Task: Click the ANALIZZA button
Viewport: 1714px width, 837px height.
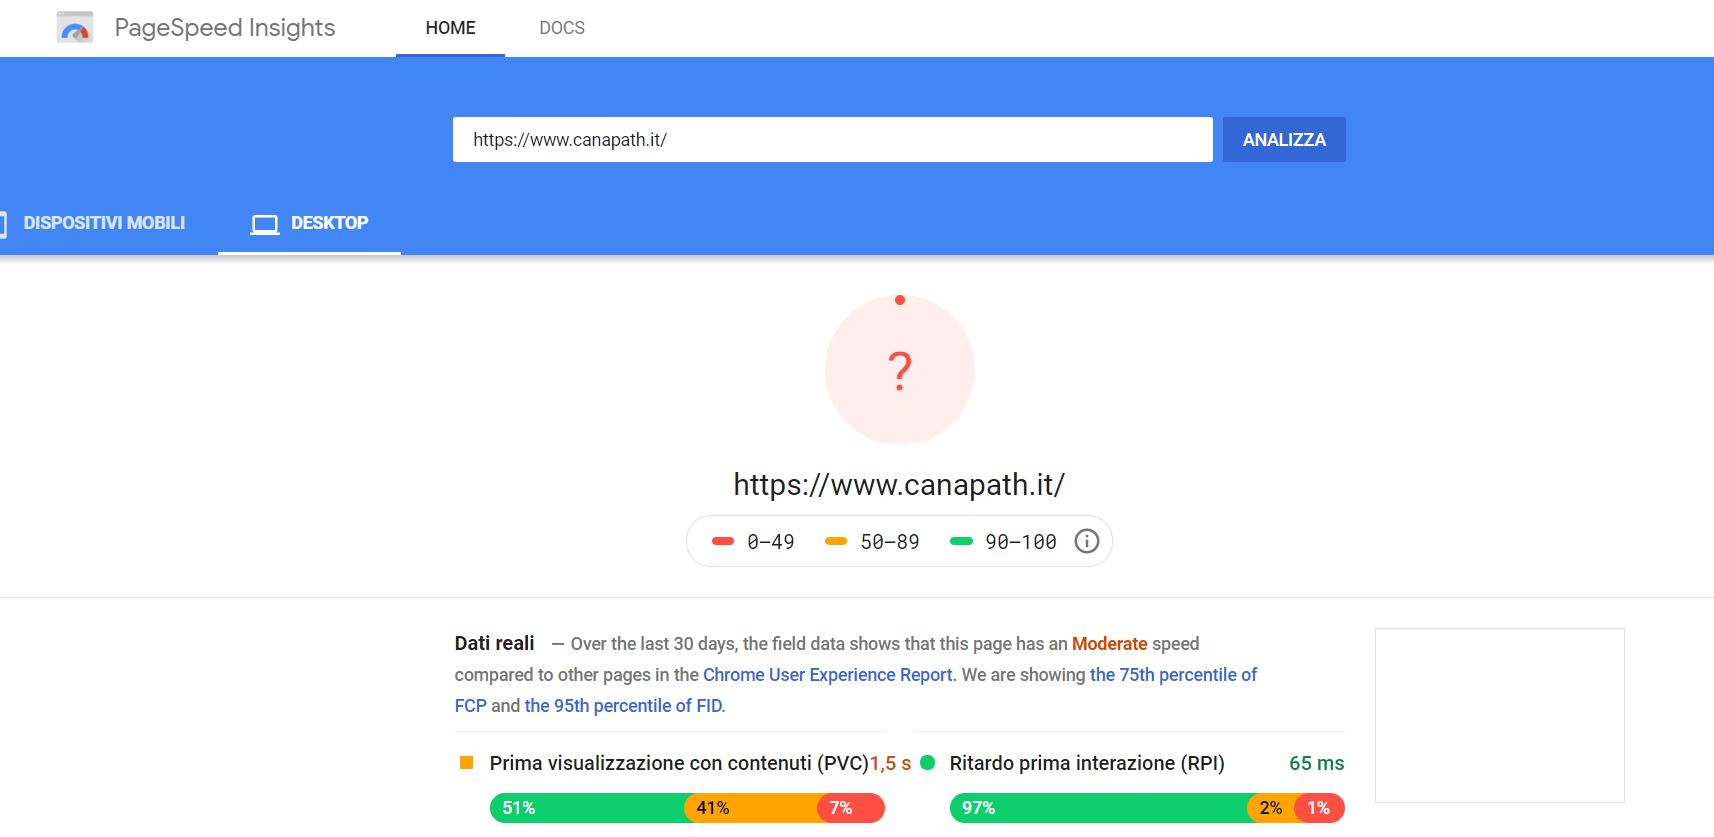Action: [1284, 140]
